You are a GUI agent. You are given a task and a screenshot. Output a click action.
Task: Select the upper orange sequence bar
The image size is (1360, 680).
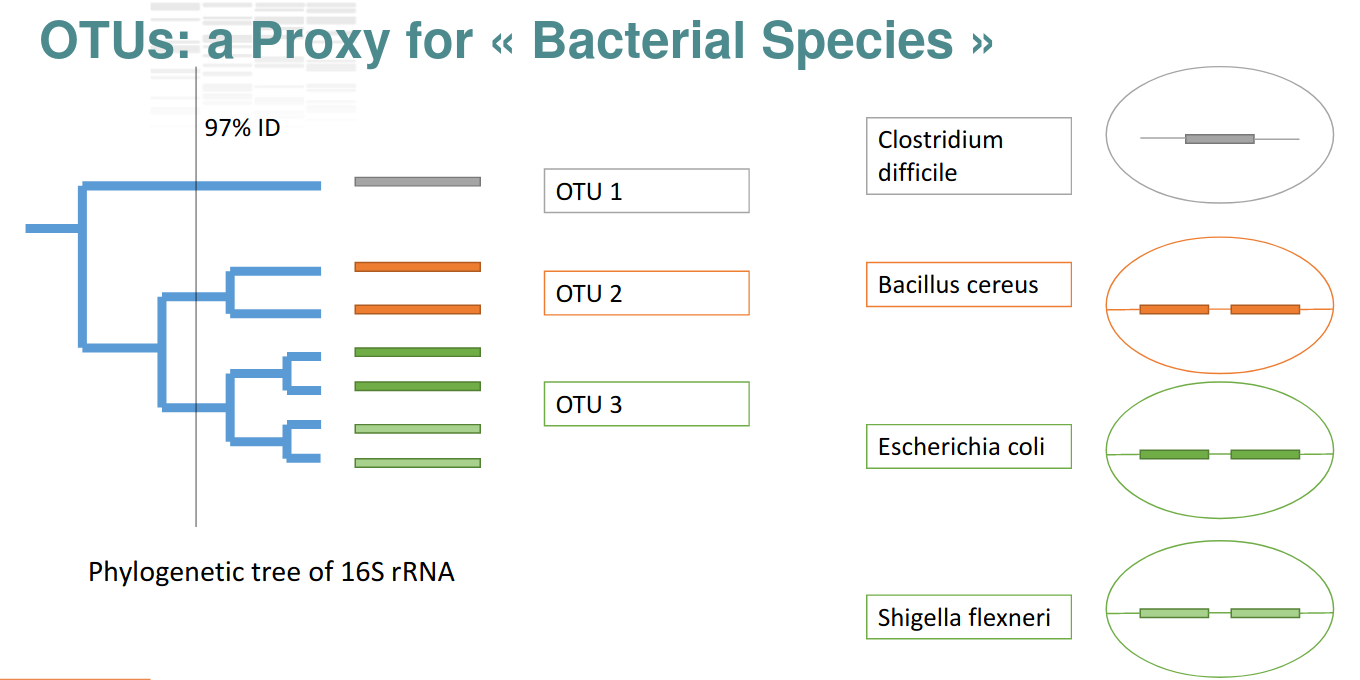pyautogui.click(x=417, y=267)
